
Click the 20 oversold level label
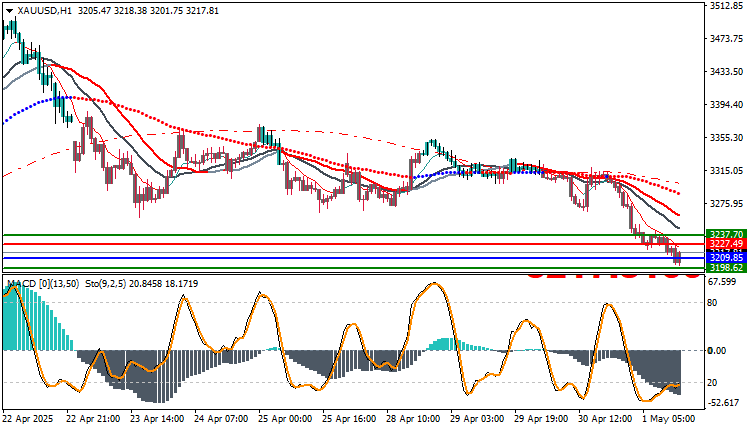(x=712, y=383)
